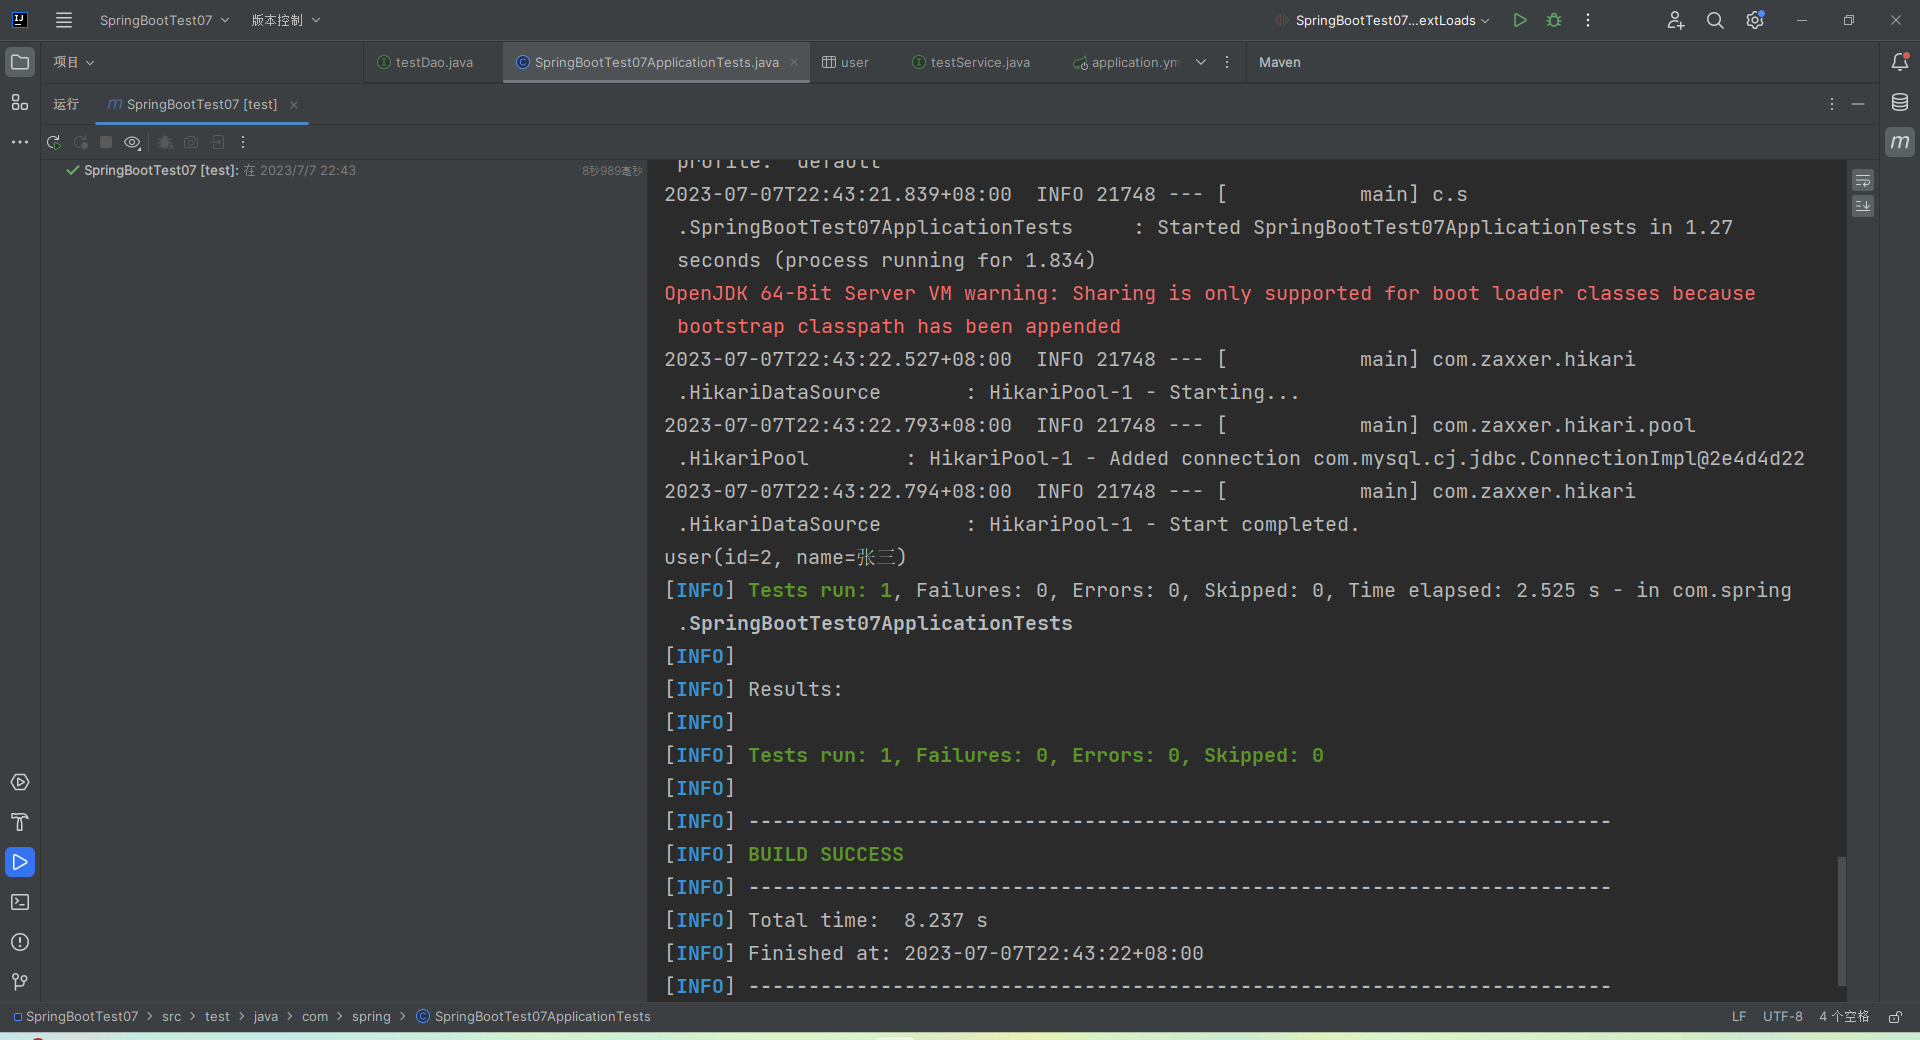Open the 版本控制 dropdown

(x=286, y=20)
